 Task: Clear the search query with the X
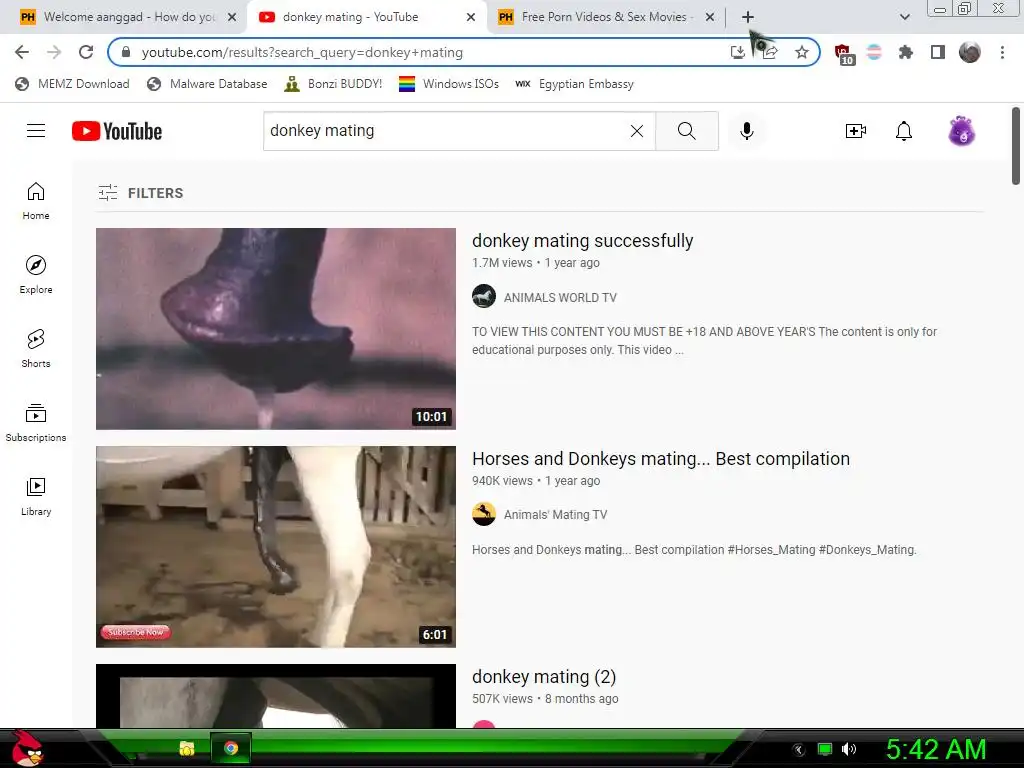click(637, 131)
